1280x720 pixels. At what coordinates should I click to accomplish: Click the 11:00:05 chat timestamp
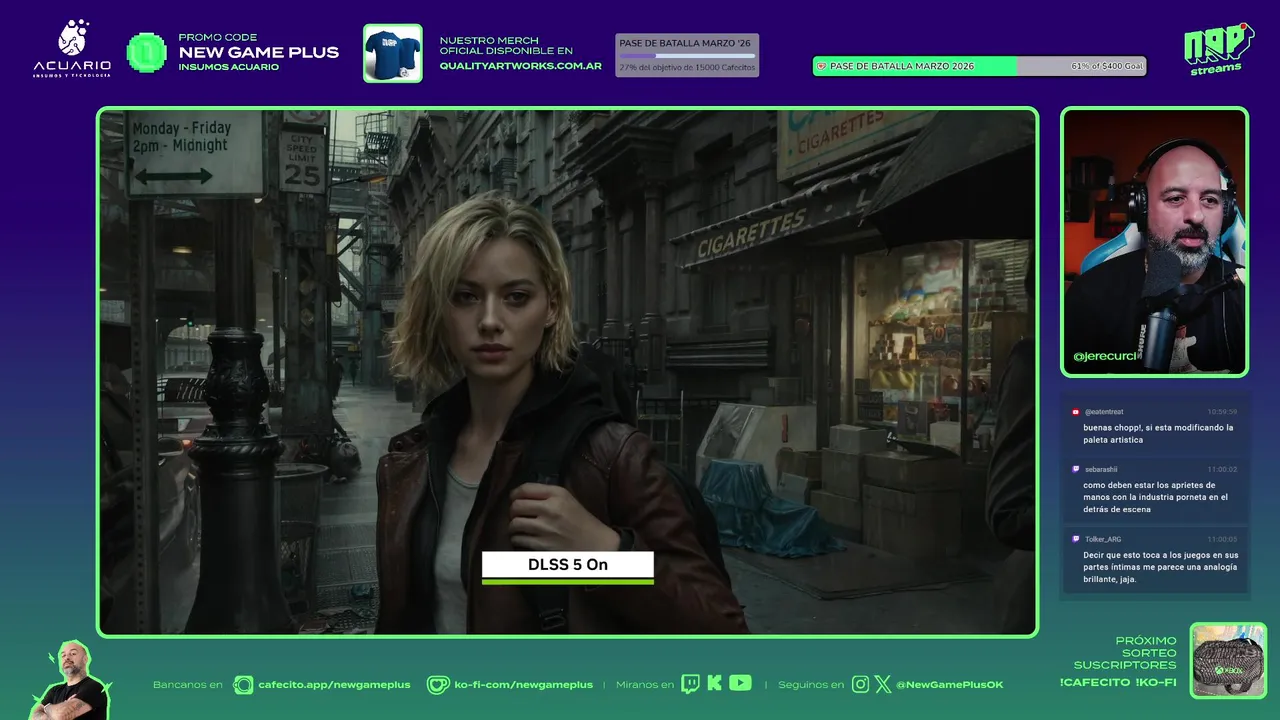tap(1222, 539)
